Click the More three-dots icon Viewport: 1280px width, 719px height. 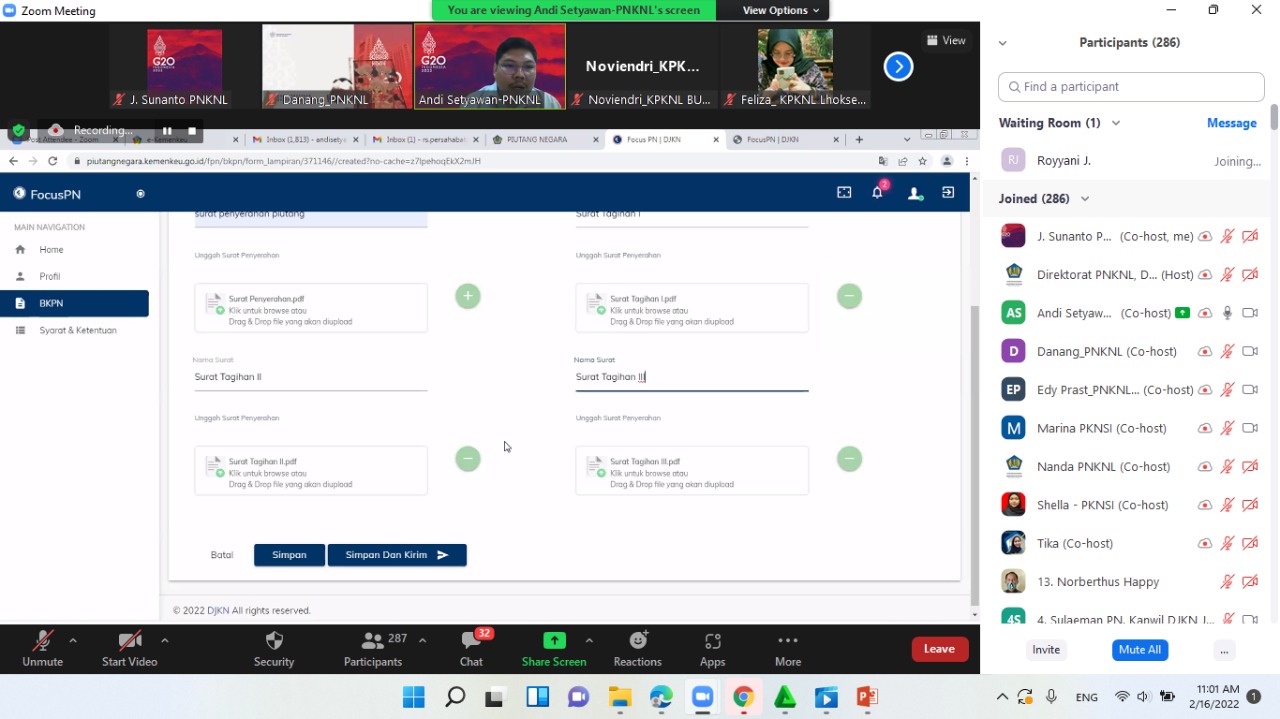(787, 641)
